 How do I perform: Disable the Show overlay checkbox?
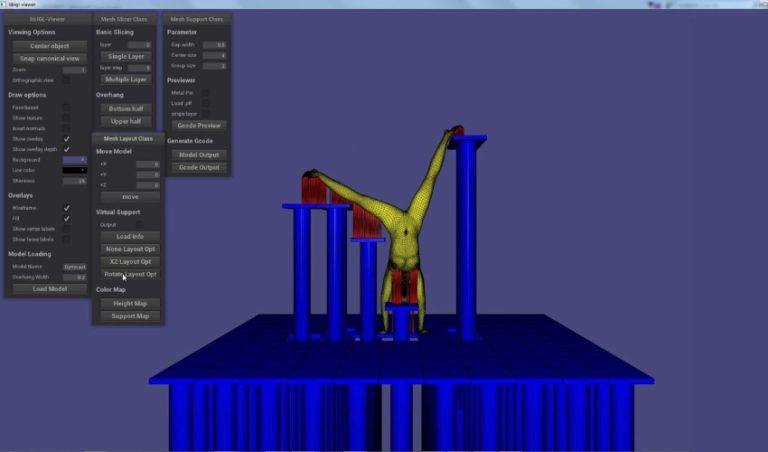point(66,139)
